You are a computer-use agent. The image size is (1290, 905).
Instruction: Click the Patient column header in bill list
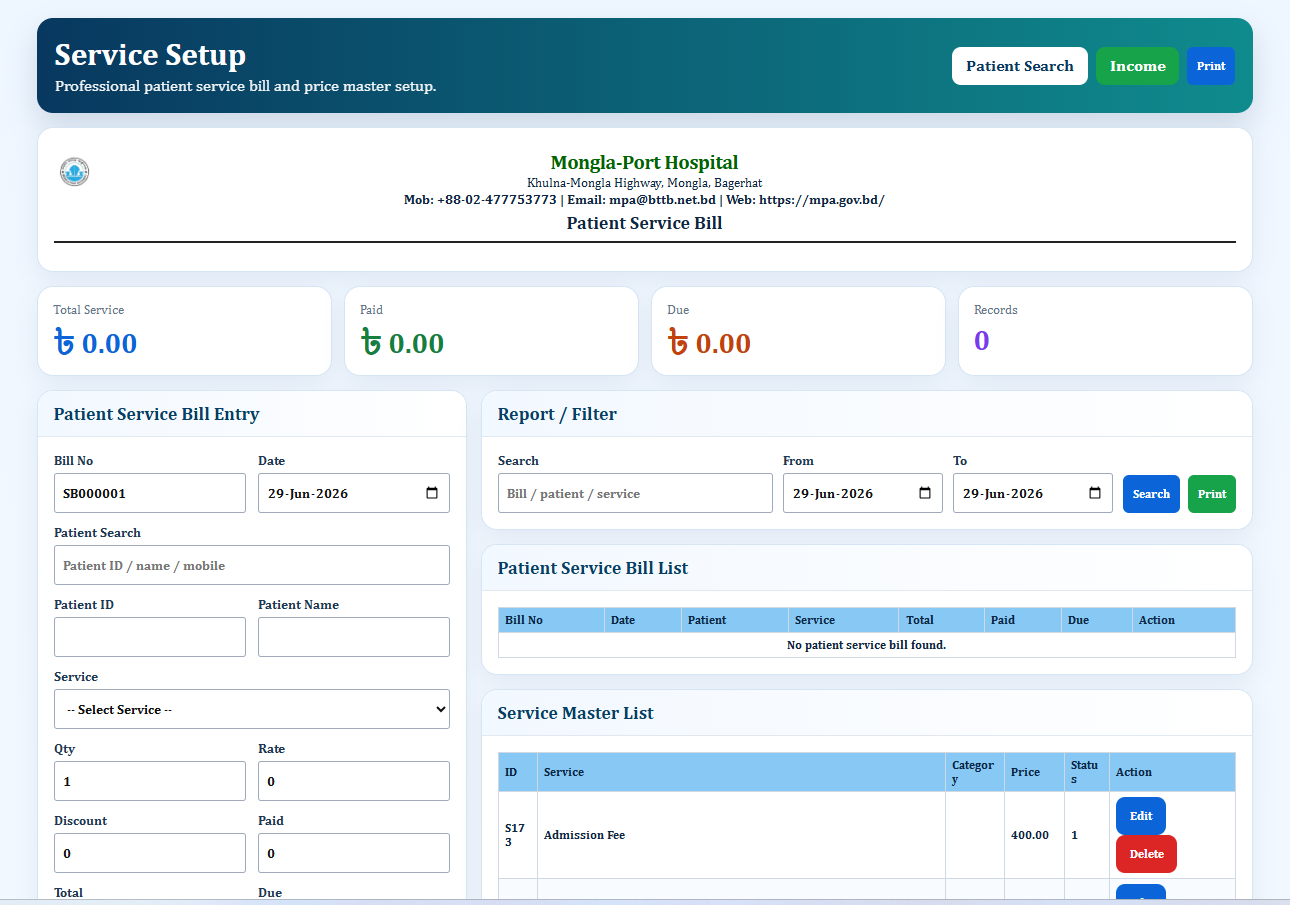[x=734, y=620]
